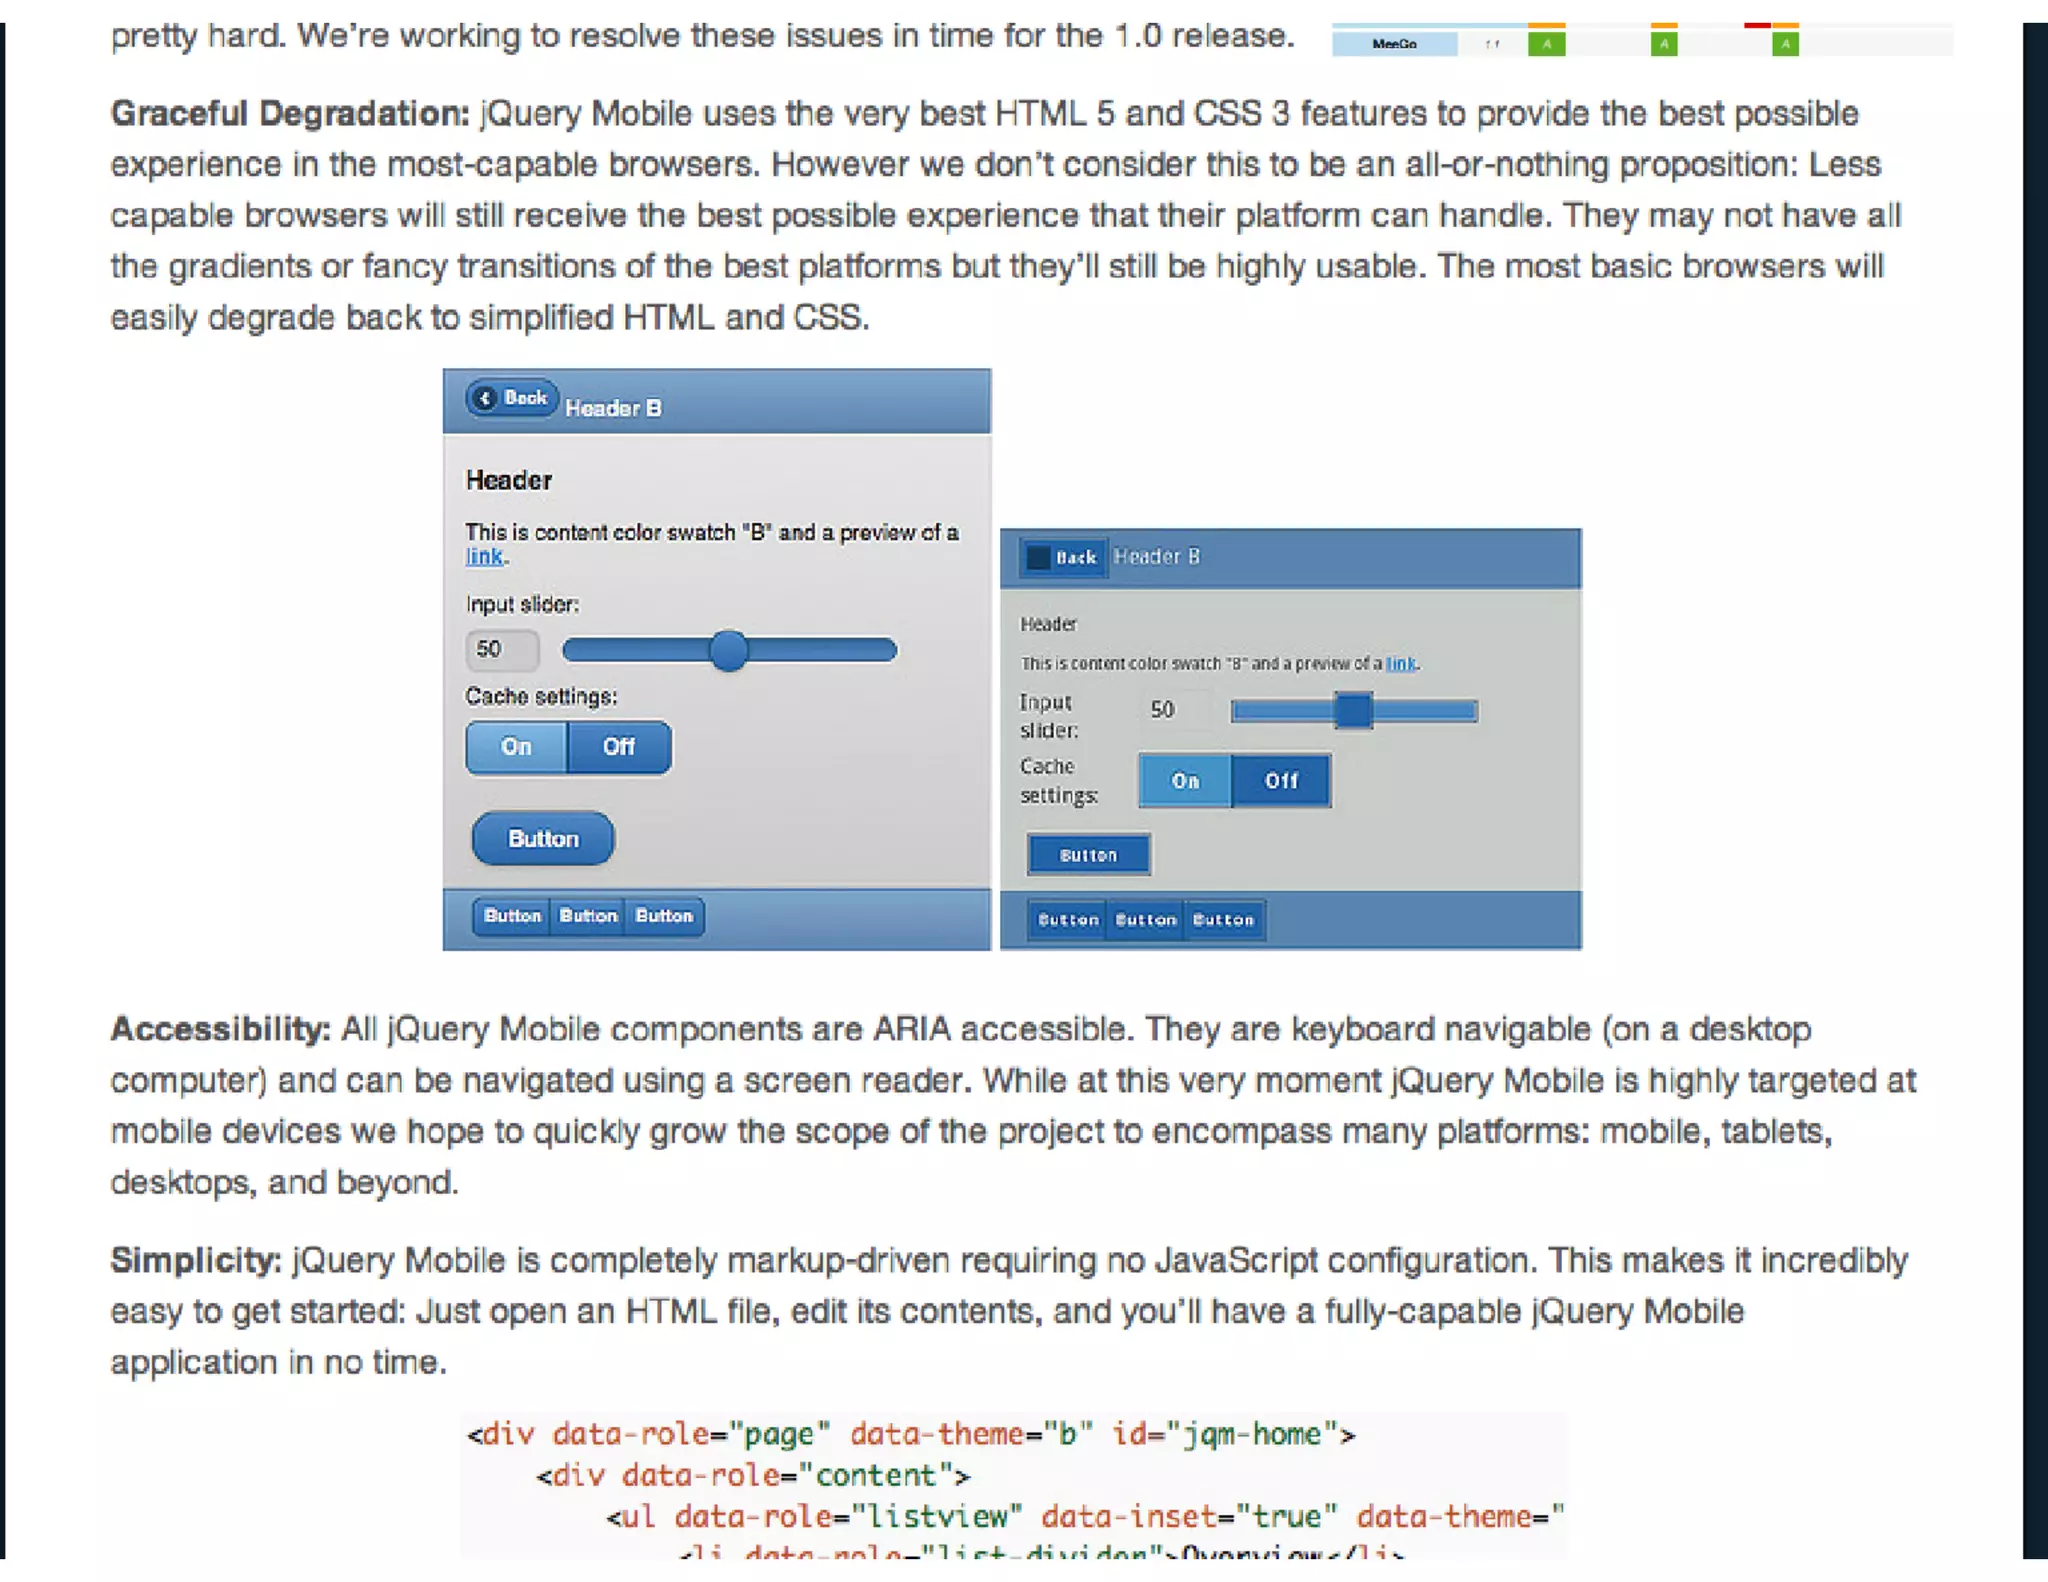Click 'Input slider:' label in left demo

coord(522,605)
